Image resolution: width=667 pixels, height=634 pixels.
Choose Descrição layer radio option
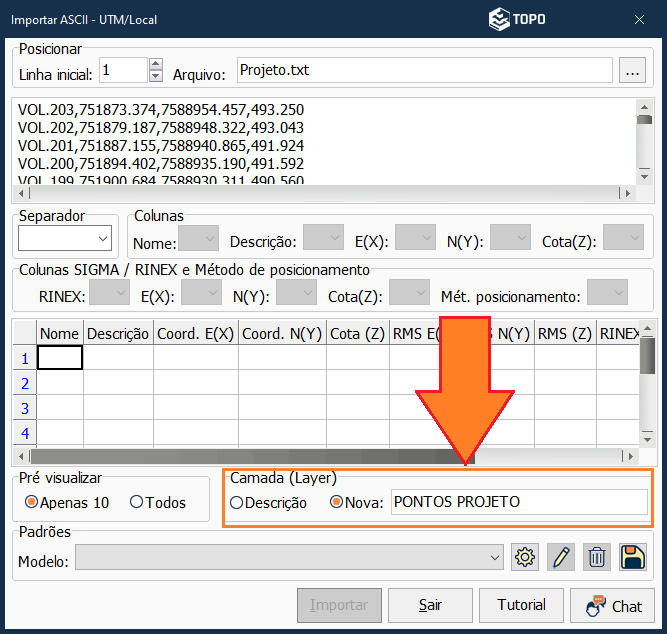click(237, 502)
